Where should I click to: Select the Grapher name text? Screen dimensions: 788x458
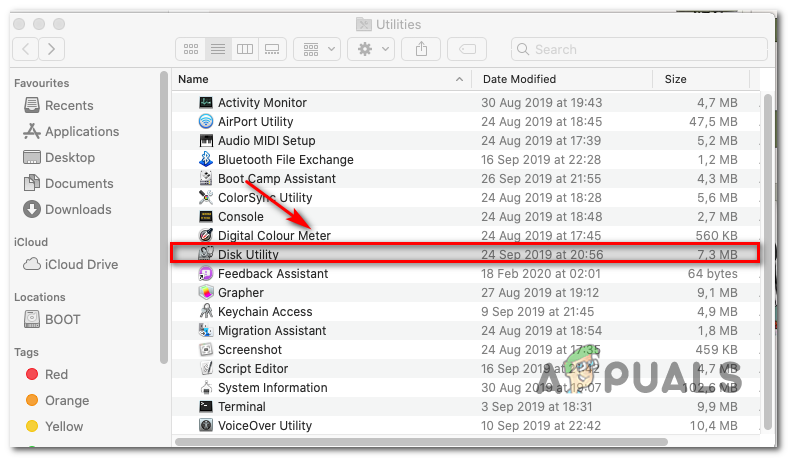(x=241, y=293)
